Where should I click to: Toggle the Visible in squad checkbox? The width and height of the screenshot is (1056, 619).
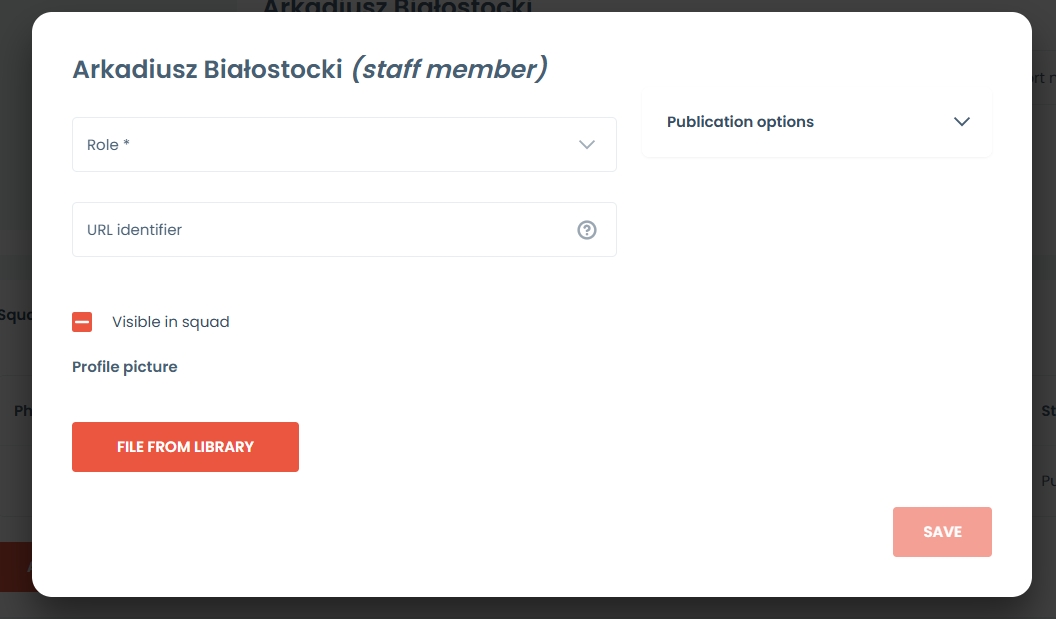(82, 322)
